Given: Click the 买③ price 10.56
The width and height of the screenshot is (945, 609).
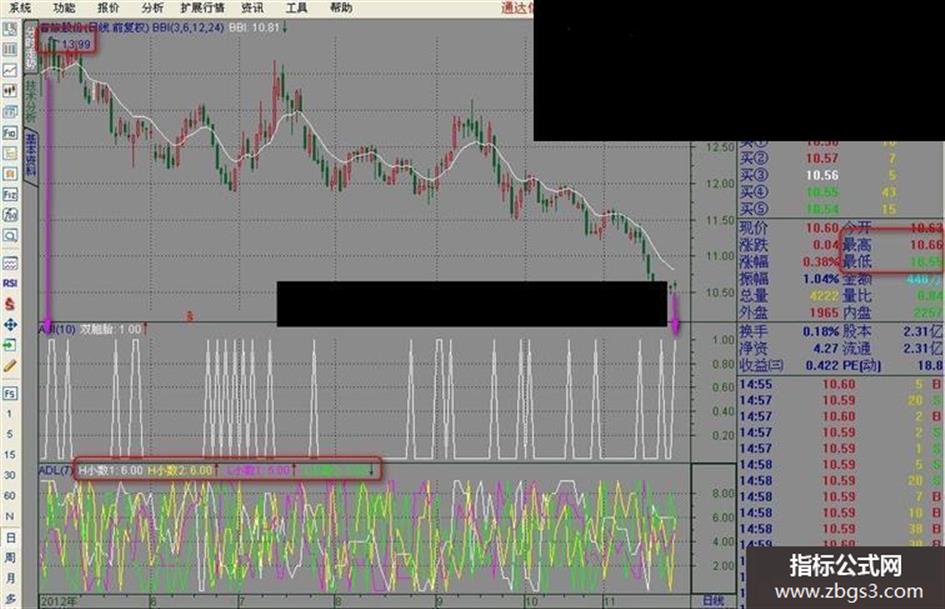Looking at the screenshot, I should tap(822, 175).
